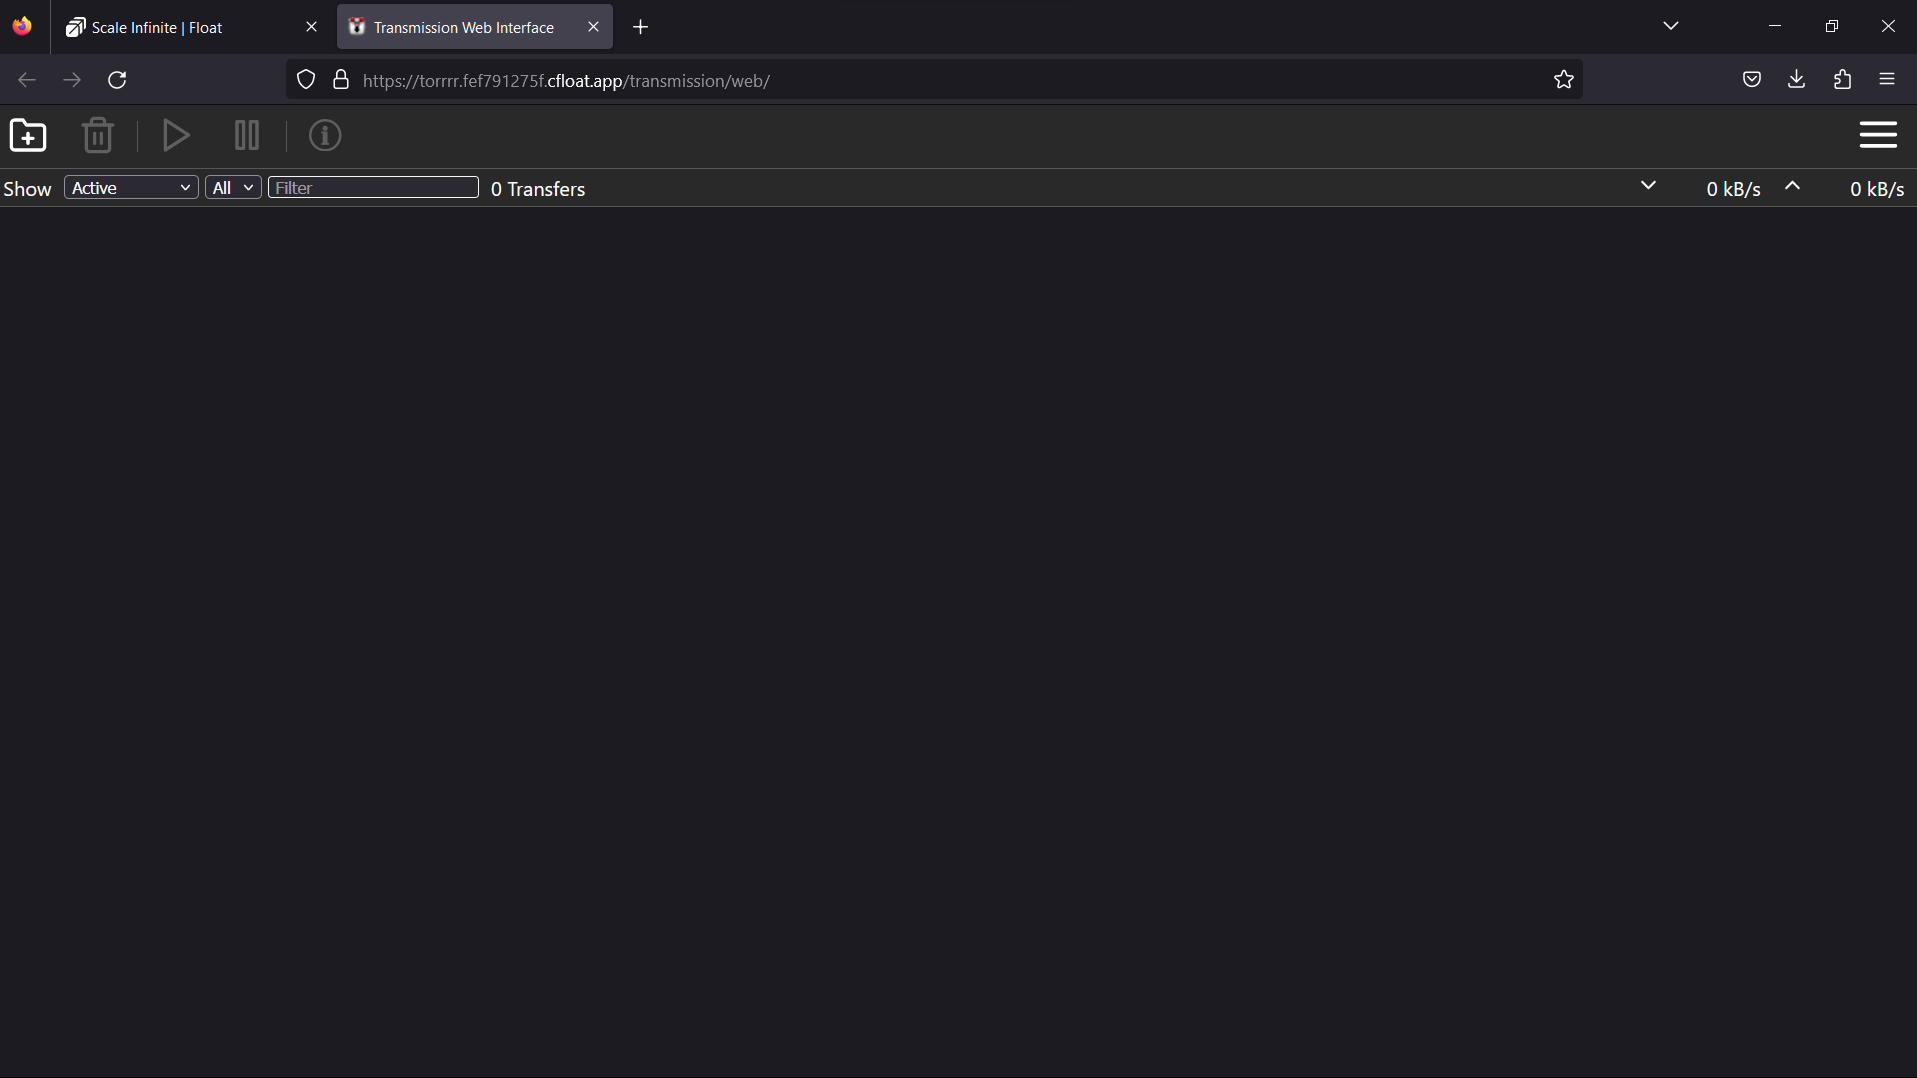This screenshot has height=1078, width=1917.
Task: Go back to previous page
Action: 27,80
